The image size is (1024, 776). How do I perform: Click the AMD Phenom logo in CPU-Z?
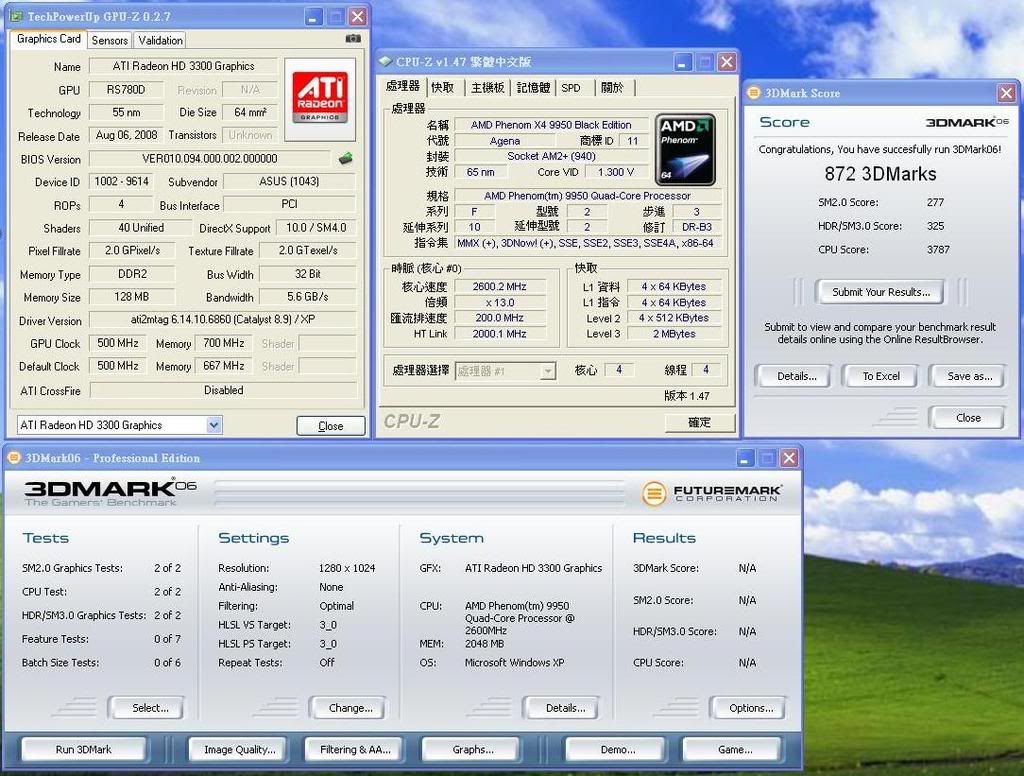685,150
